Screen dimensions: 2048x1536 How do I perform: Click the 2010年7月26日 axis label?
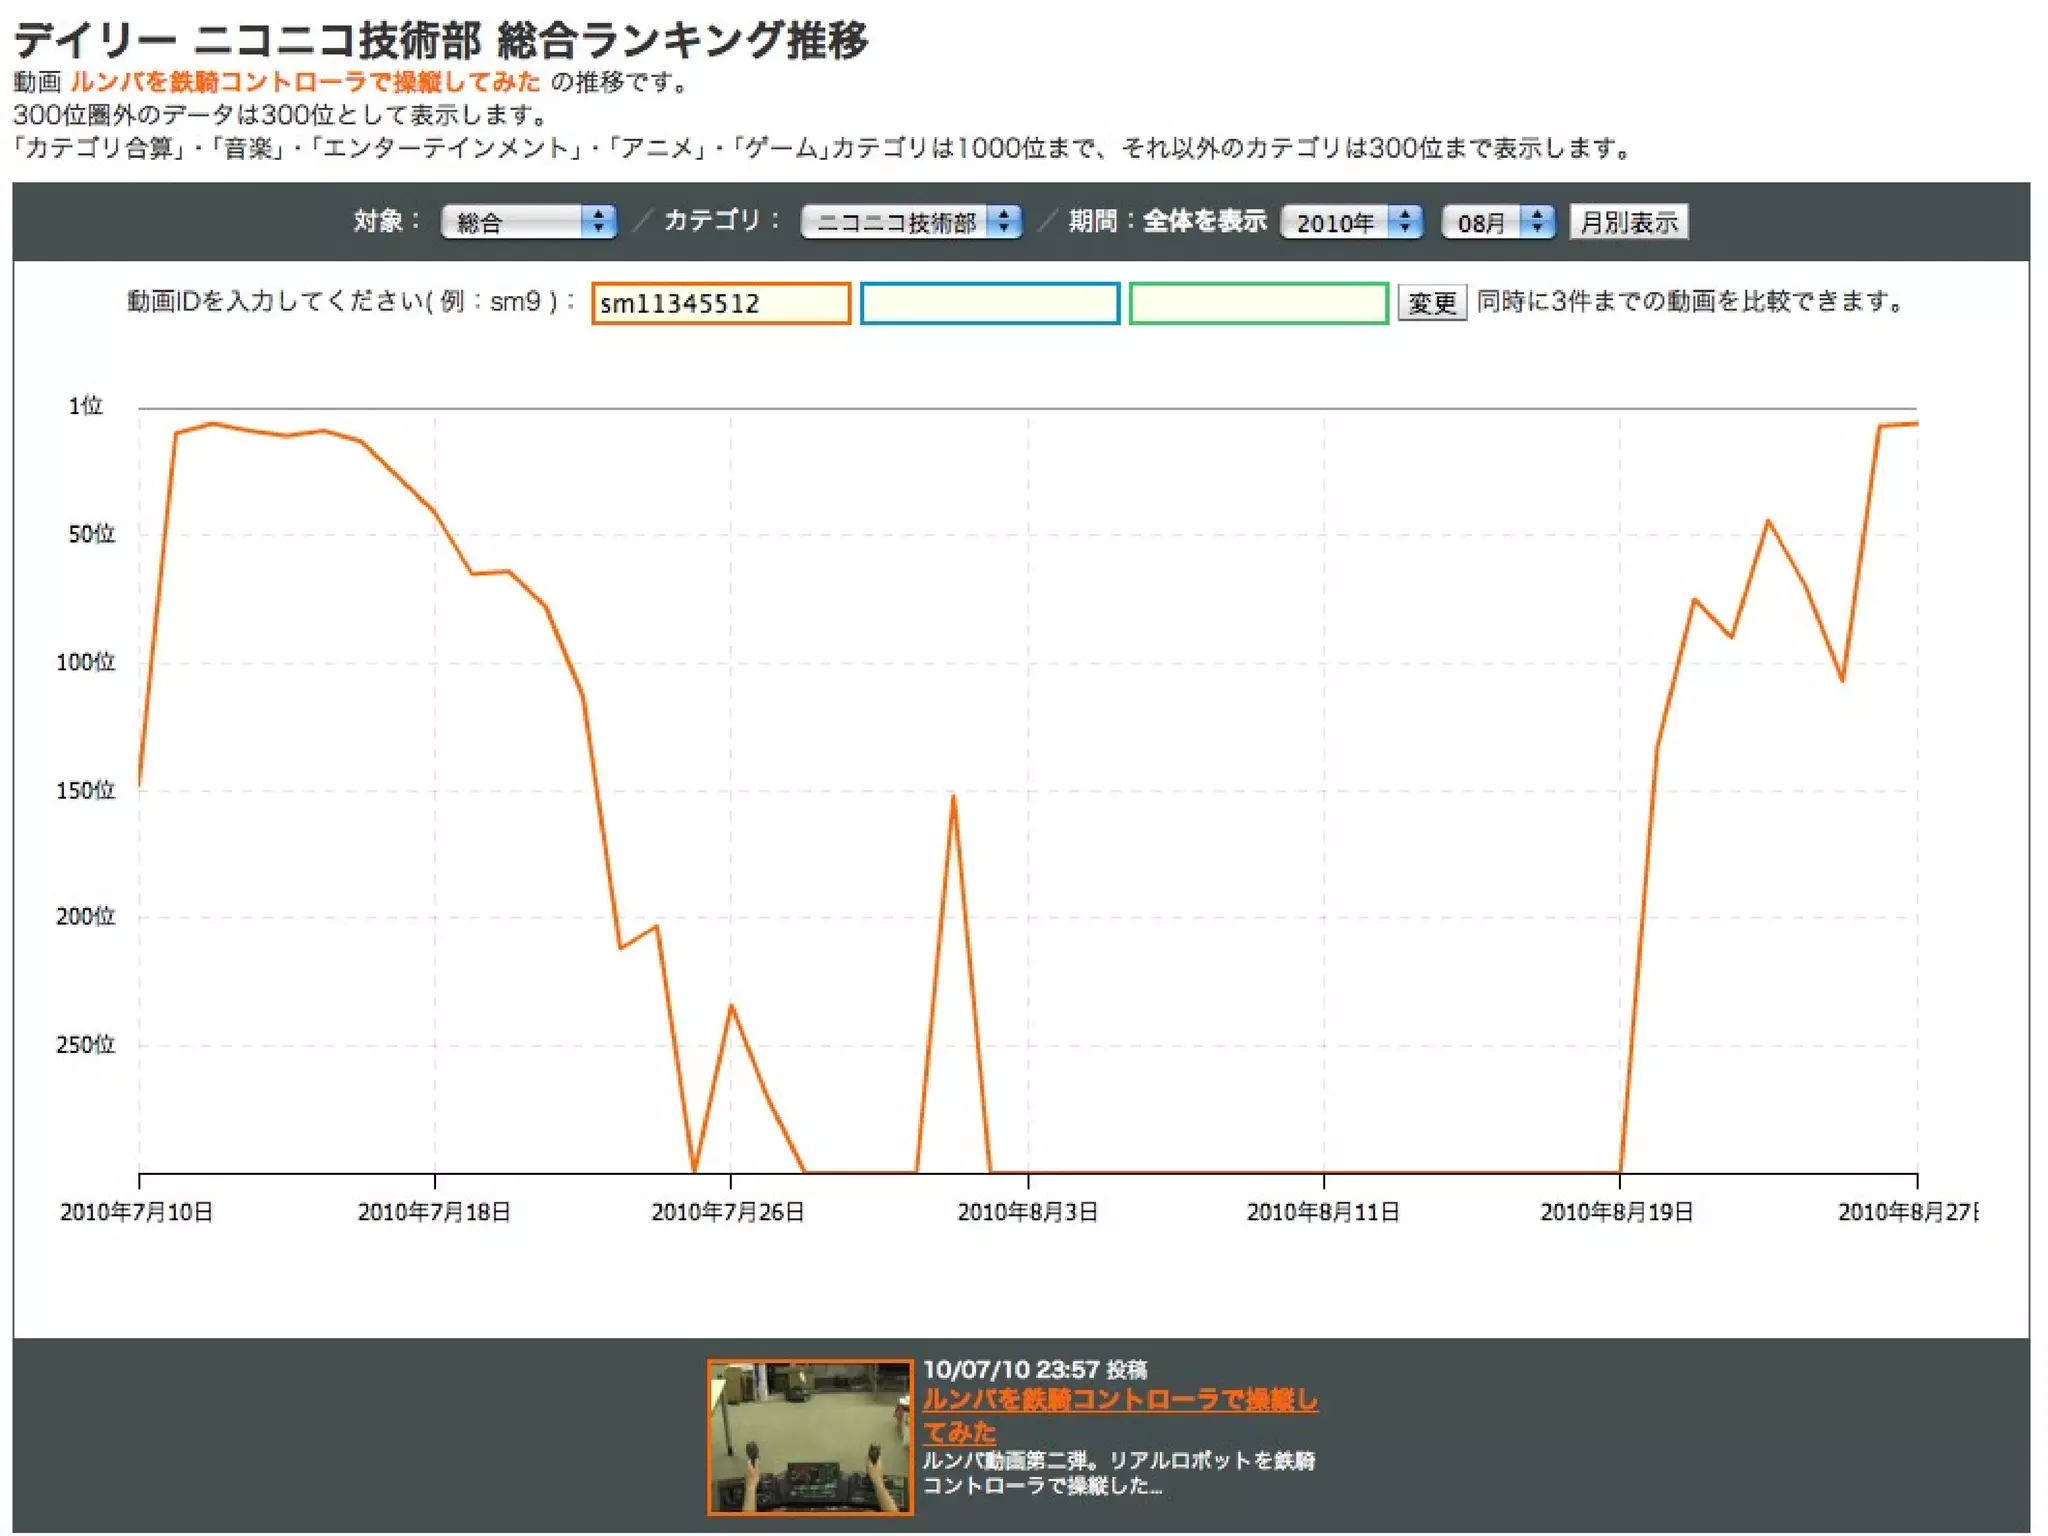[728, 1212]
